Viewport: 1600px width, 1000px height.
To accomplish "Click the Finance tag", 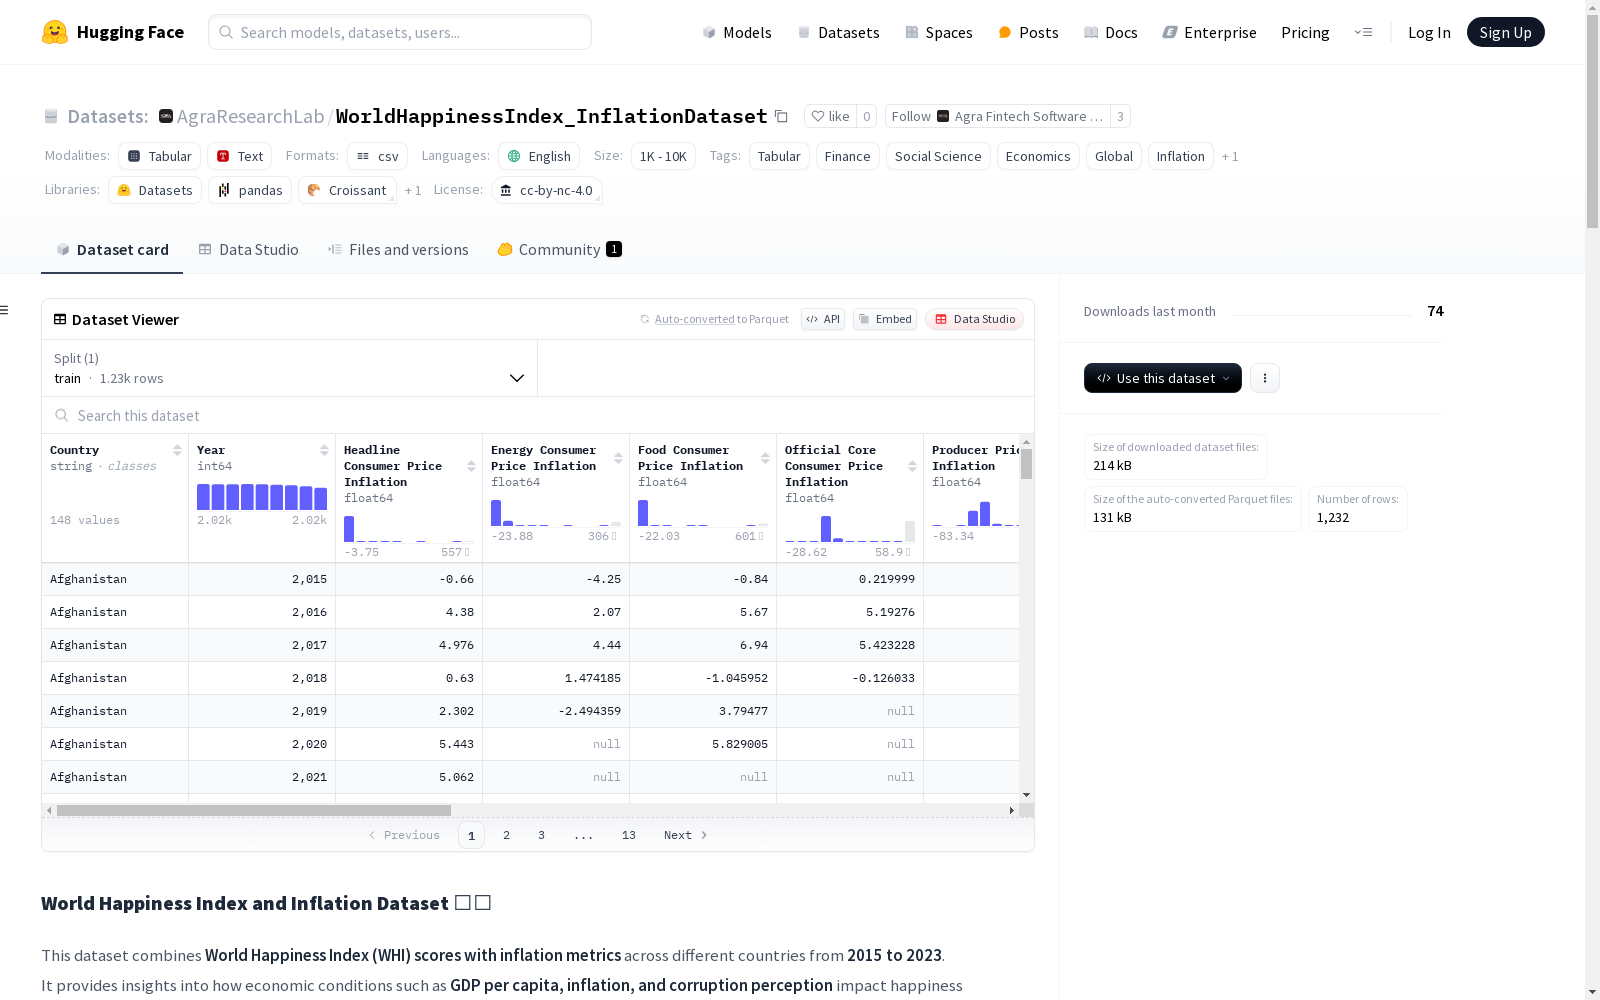I will 848,157.
